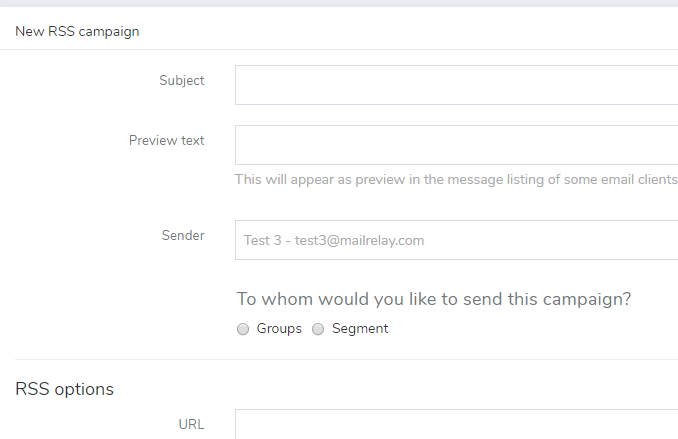This screenshot has height=439, width=678.
Task: Click the New RSS campaign page title
Action: click(x=77, y=31)
